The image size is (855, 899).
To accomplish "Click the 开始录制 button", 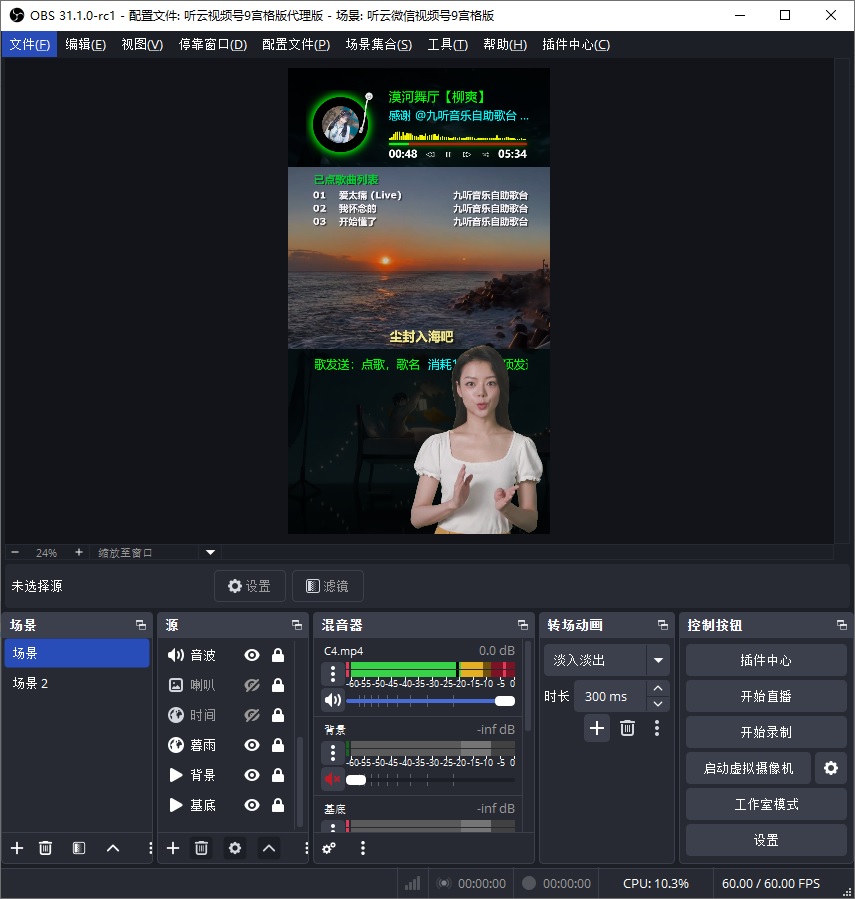I will tap(766, 732).
